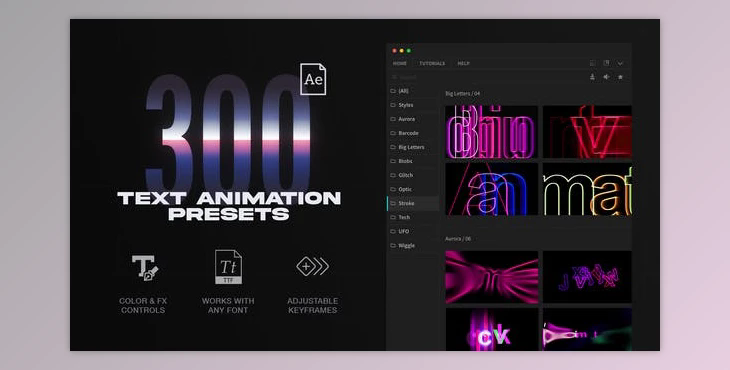The height and width of the screenshot is (370, 730).
Task: Open the pink-blue 'an' stroke thumbnail
Action: [x=492, y=189]
